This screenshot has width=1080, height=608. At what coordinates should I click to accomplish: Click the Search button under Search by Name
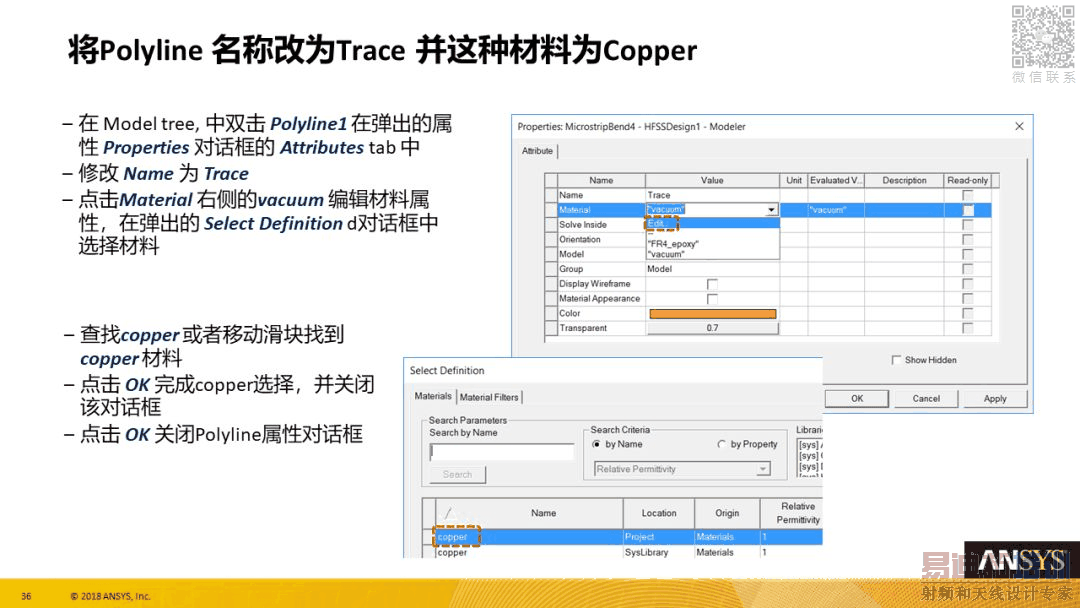click(457, 474)
